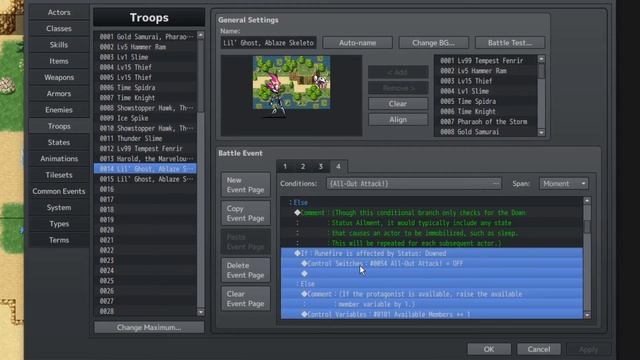Select the Weapons tab
Screen dimensions: 640x360
click(59, 77)
